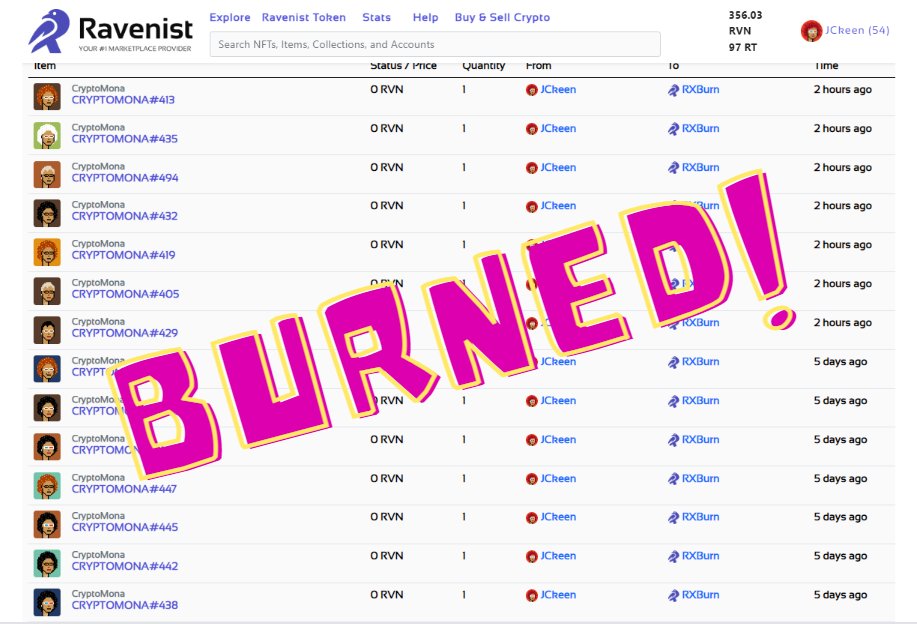This screenshot has width=917, height=624.
Task: Open JCkeen sender in CRYPTOMONA#494 row
Action: tap(558, 167)
